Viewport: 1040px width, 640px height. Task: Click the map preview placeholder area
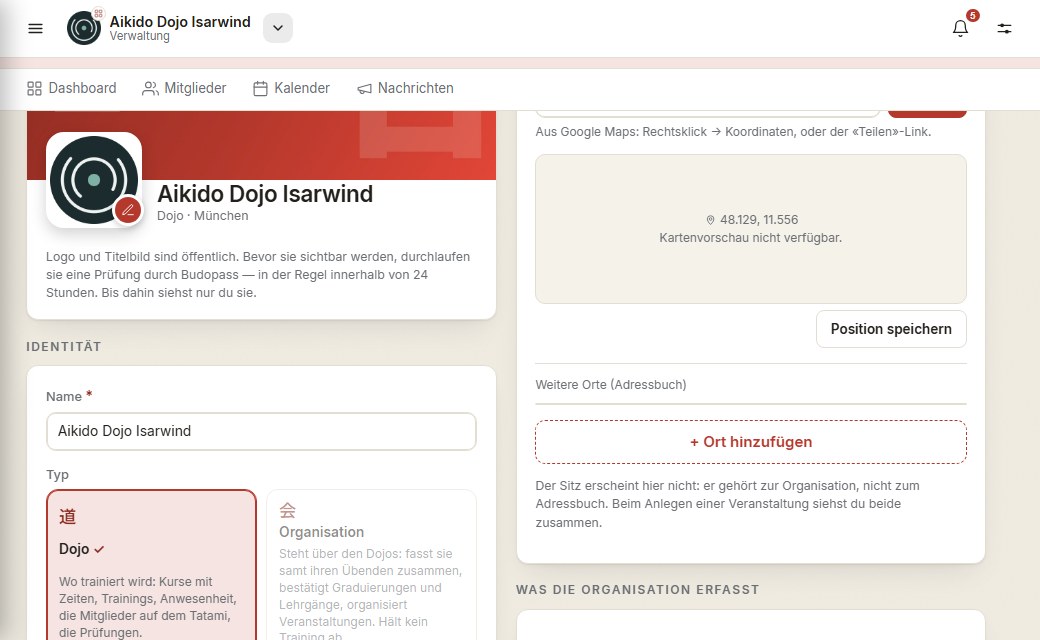pyautogui.click(x=751, y=229)
